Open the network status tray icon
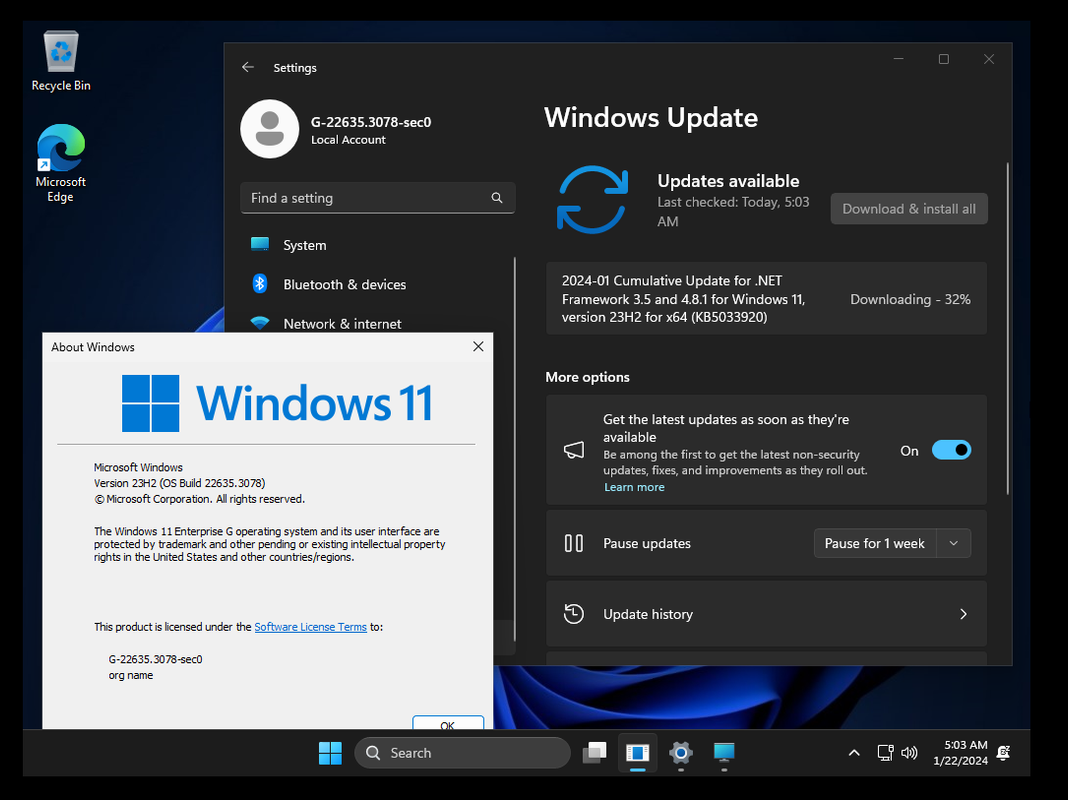1068x800 pixels. point(885,753)
